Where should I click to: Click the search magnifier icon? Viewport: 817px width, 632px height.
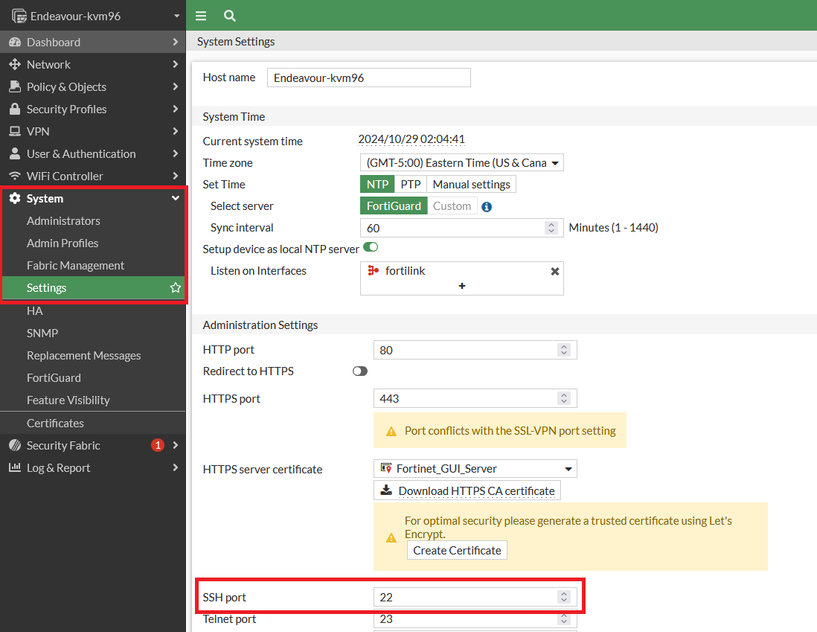coord(230,16)
